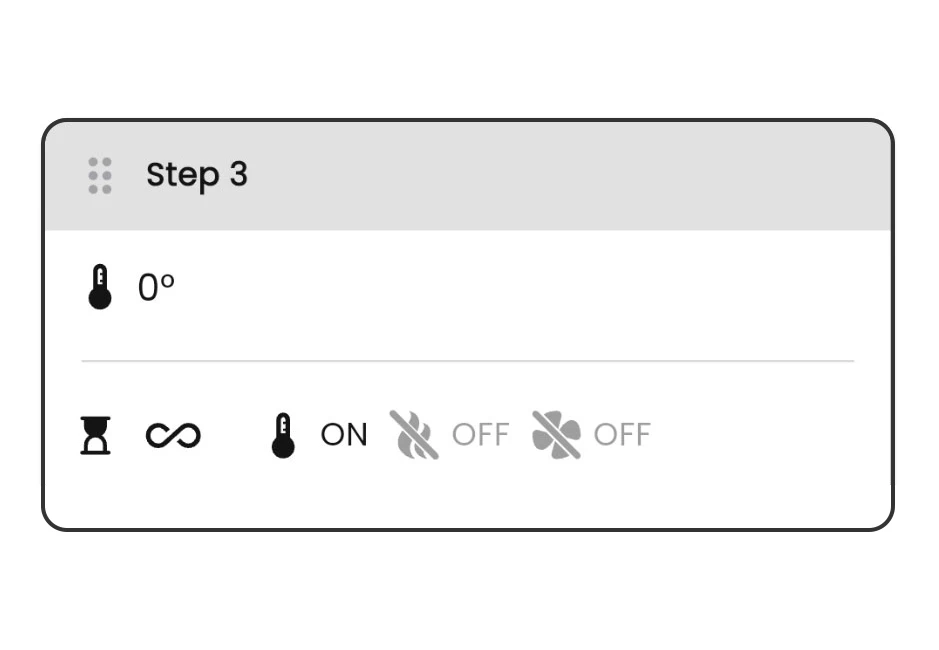Click empty area right of 0° row
The width and height of the screenshot is (939, 650).
click(515, 287)
